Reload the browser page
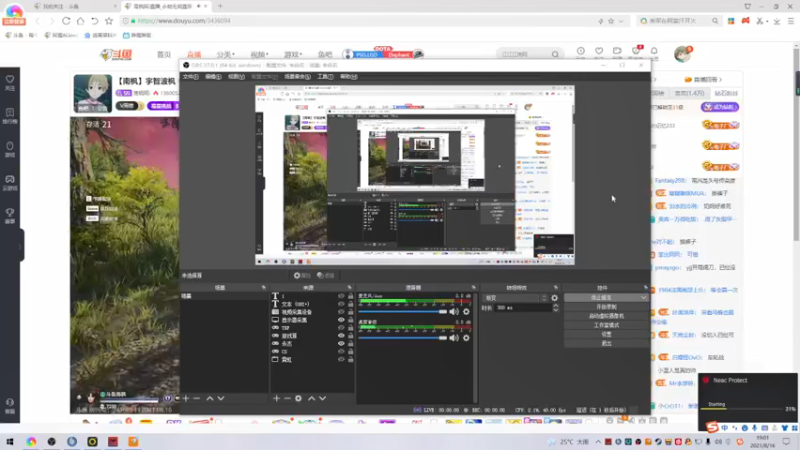 pos(66,21)
